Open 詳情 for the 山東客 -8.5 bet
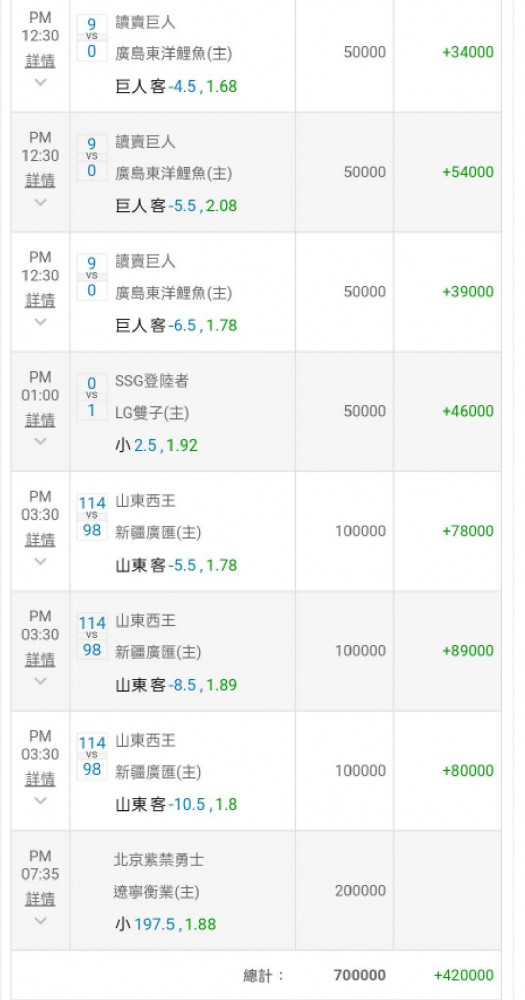Image resolution: width=525 pixels, height=1000 pixels. tap(40, 659)
